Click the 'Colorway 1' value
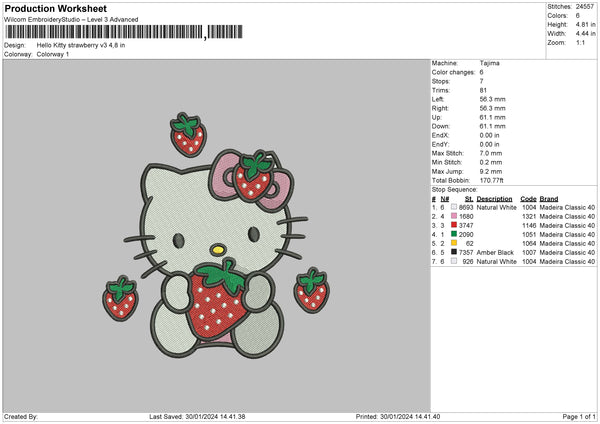This screenshot has width=600, height=424. coord(53,54)
